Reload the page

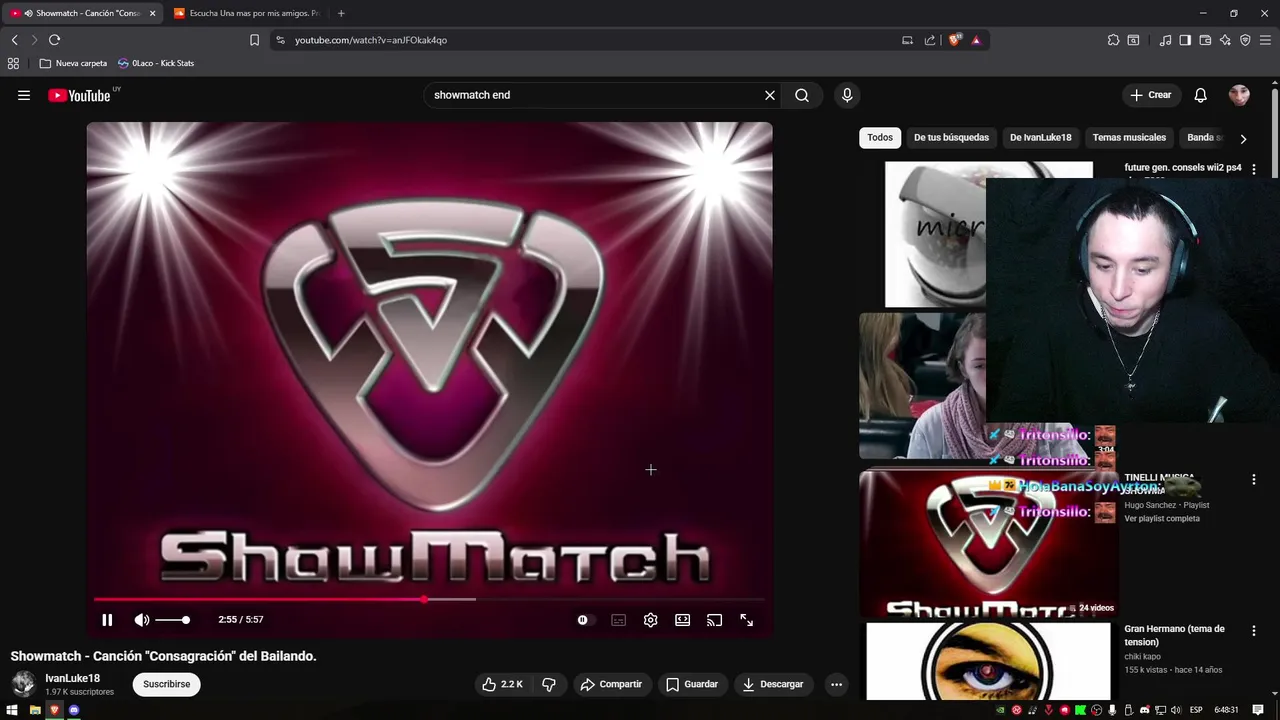(x=54, y=40)
